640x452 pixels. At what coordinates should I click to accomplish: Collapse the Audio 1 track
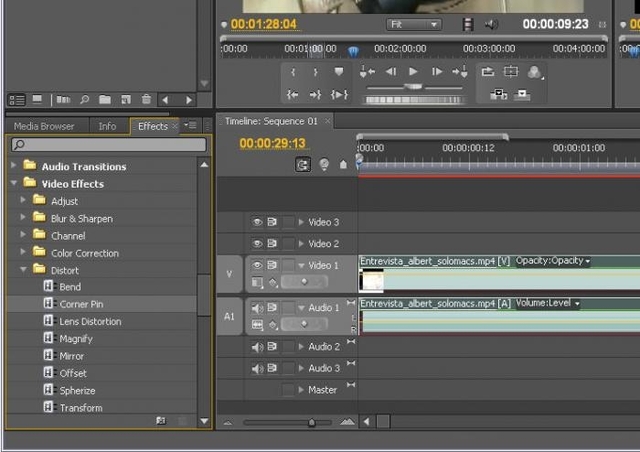click(x=301, y=308)
